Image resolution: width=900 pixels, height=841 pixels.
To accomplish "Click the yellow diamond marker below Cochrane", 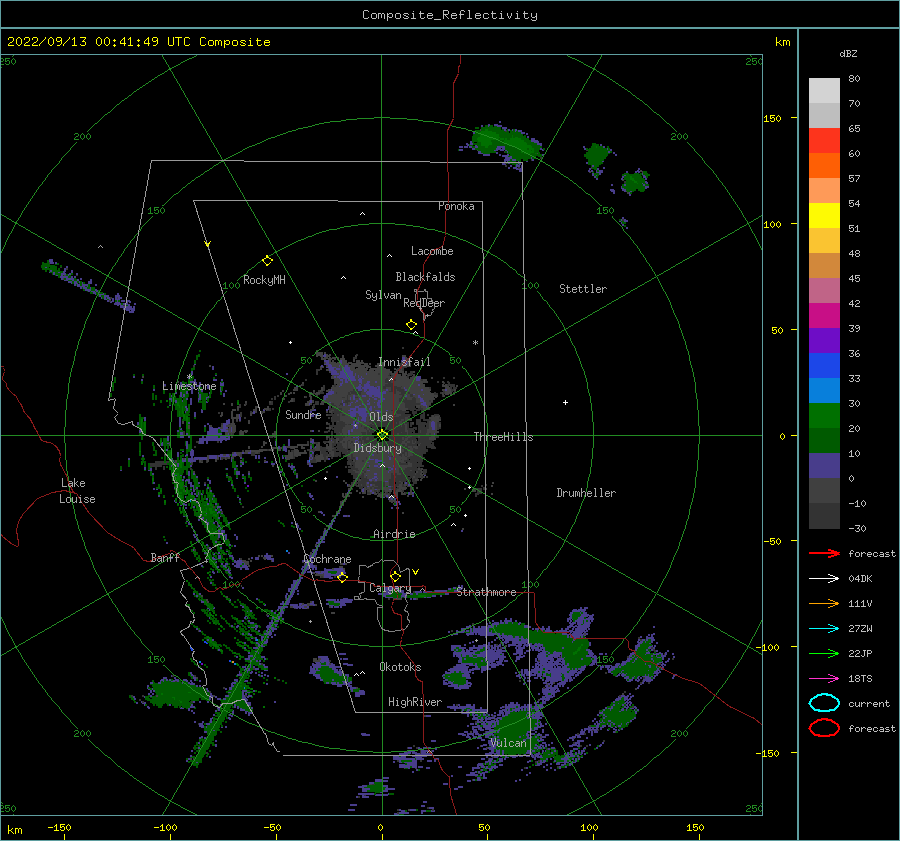I will pyautogui.click(x=342, y=577).
